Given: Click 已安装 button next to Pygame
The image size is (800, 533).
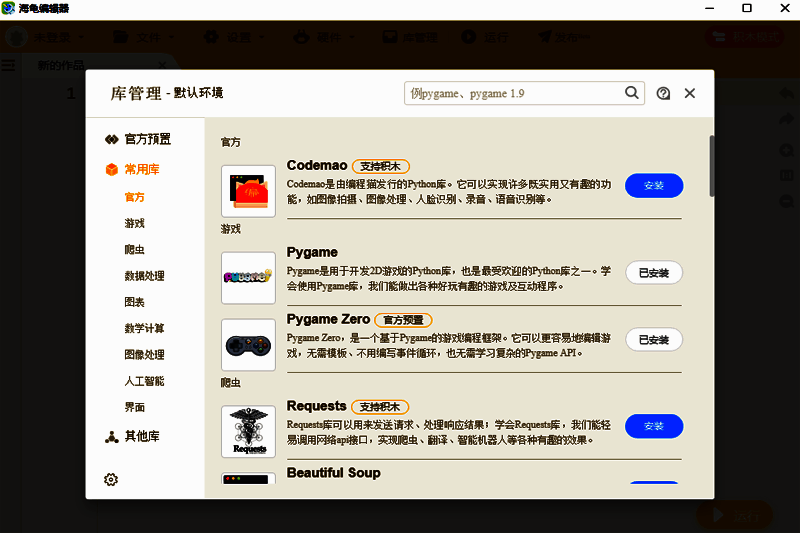Looking at the screenshot, I should (654, 272).
